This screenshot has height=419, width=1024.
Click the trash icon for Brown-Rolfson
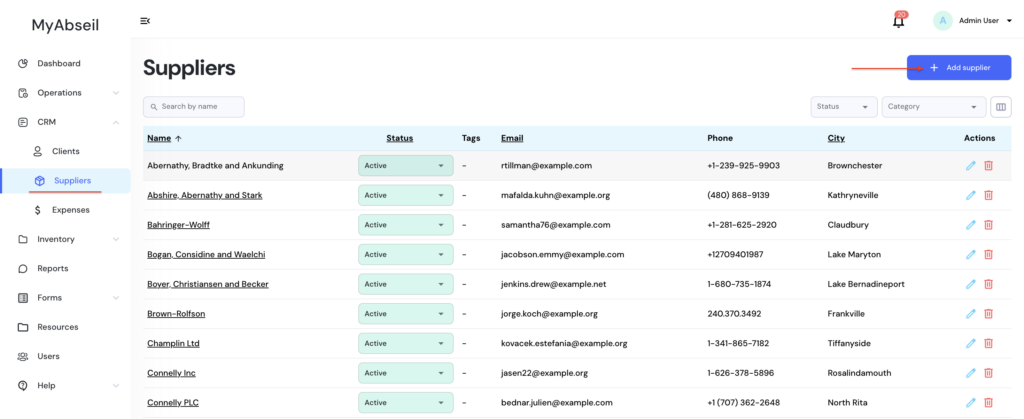(x=988, y=314)
